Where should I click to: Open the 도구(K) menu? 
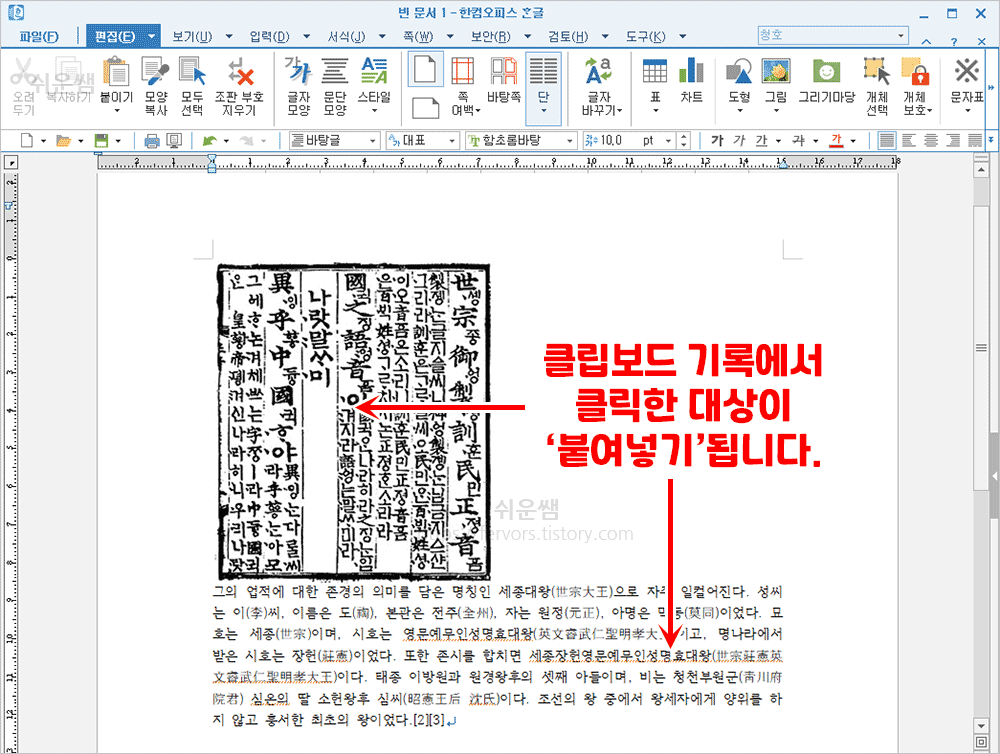pos(645,36)
